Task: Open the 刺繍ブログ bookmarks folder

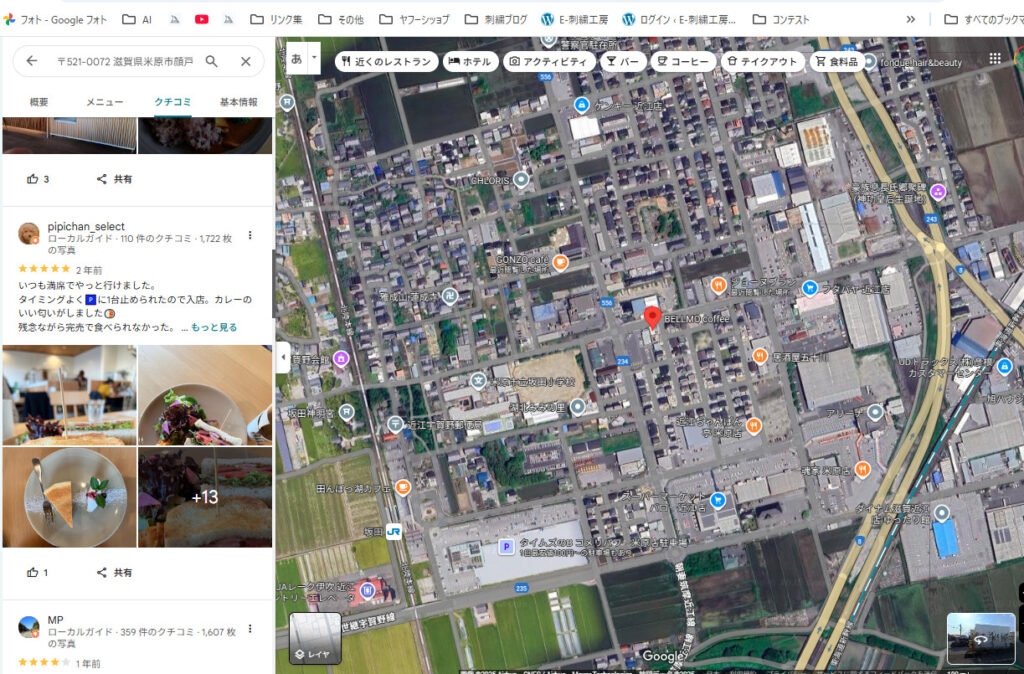Action: (x=496, y=20)
